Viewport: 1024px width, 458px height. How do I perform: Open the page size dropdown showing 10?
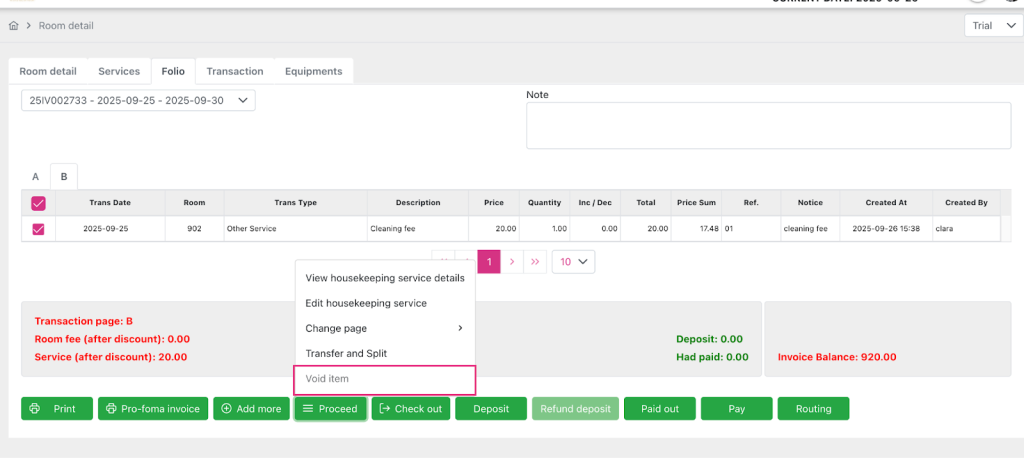click(x=573, y=262)
